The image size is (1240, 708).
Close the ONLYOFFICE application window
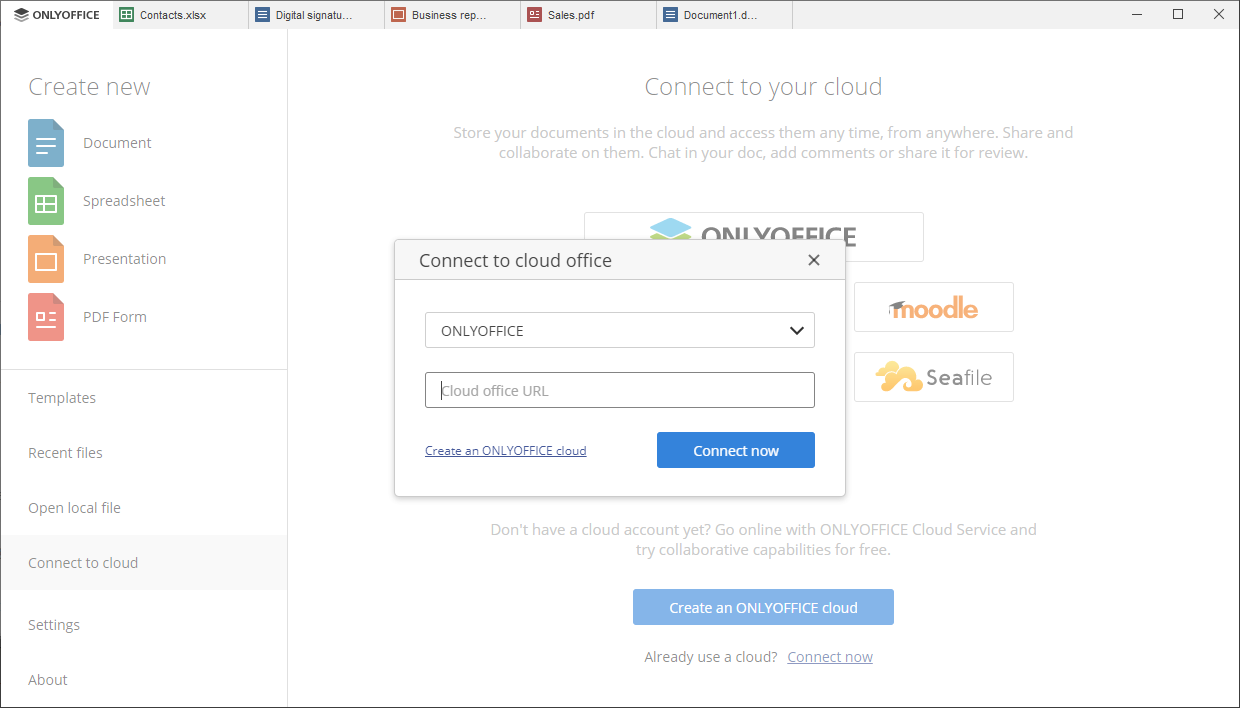[1218, 15]
